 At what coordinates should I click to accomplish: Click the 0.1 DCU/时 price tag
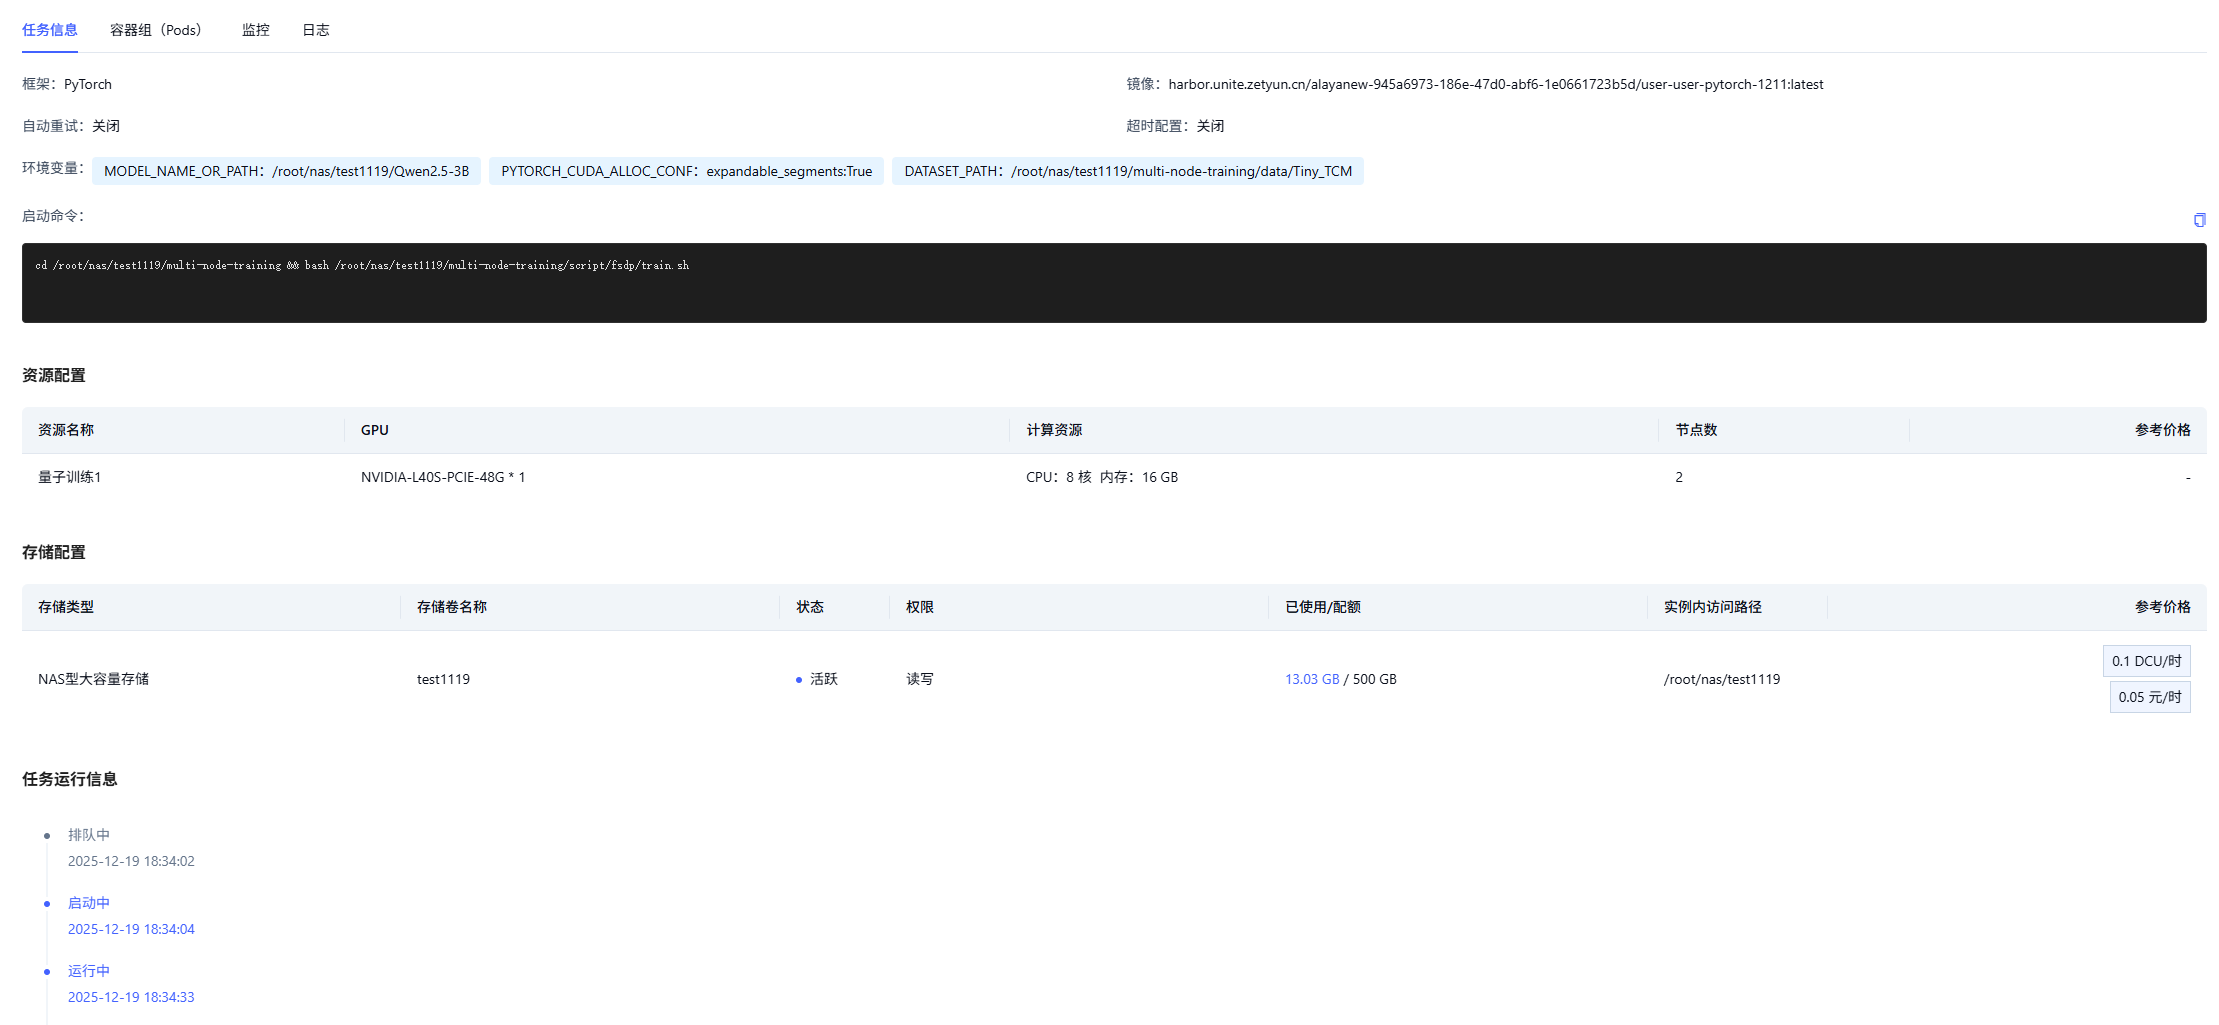(x=2146, y=661)
